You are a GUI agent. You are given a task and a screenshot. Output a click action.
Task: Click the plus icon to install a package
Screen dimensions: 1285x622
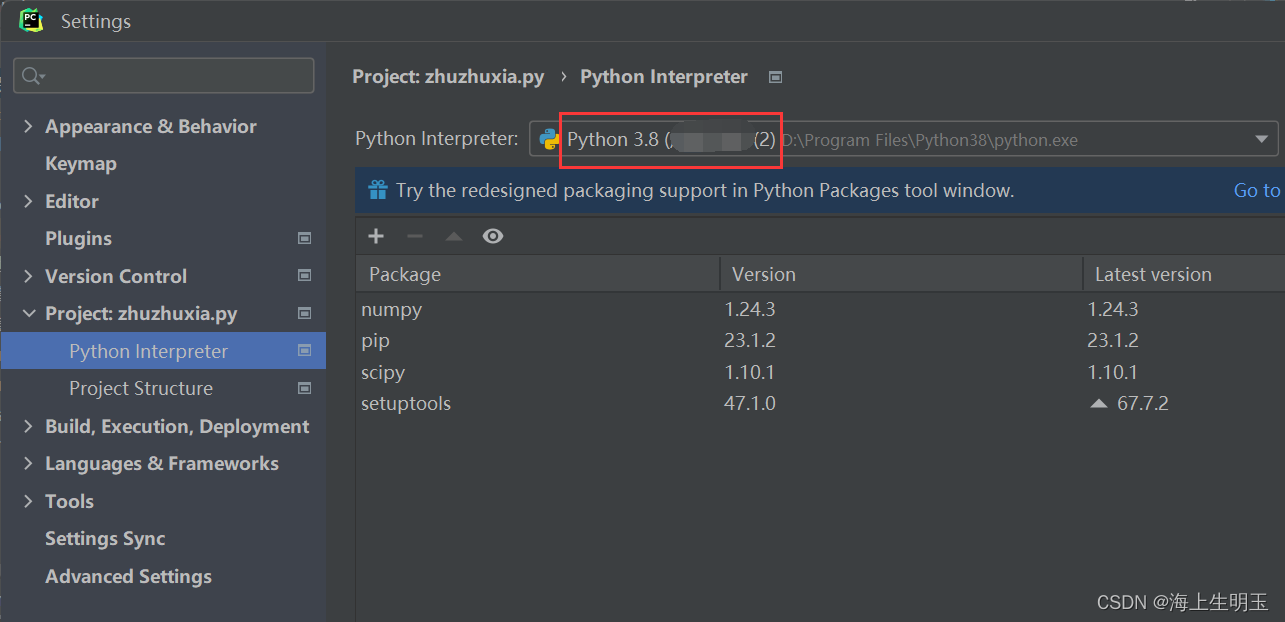click(x=376, y=236)
